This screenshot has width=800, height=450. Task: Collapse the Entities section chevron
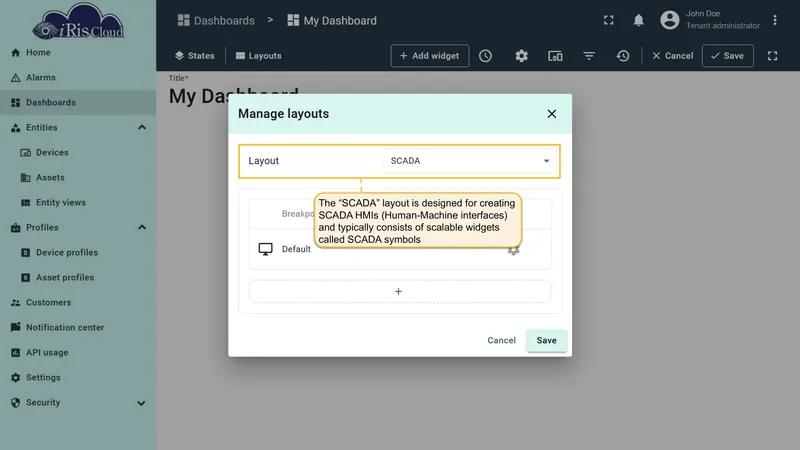142,128
